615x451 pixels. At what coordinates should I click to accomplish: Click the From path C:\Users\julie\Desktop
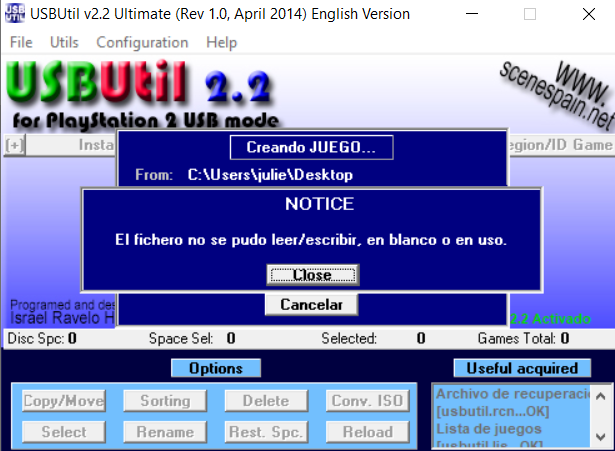click(270, 175)
